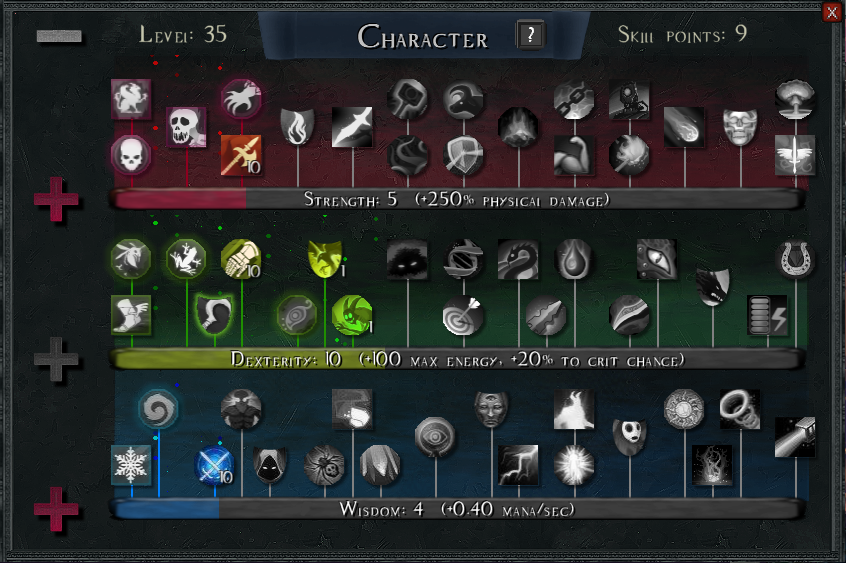Viewport: 846px width, 563px height.
Task: Select the green frog skill icon
Action: point(186,259)
